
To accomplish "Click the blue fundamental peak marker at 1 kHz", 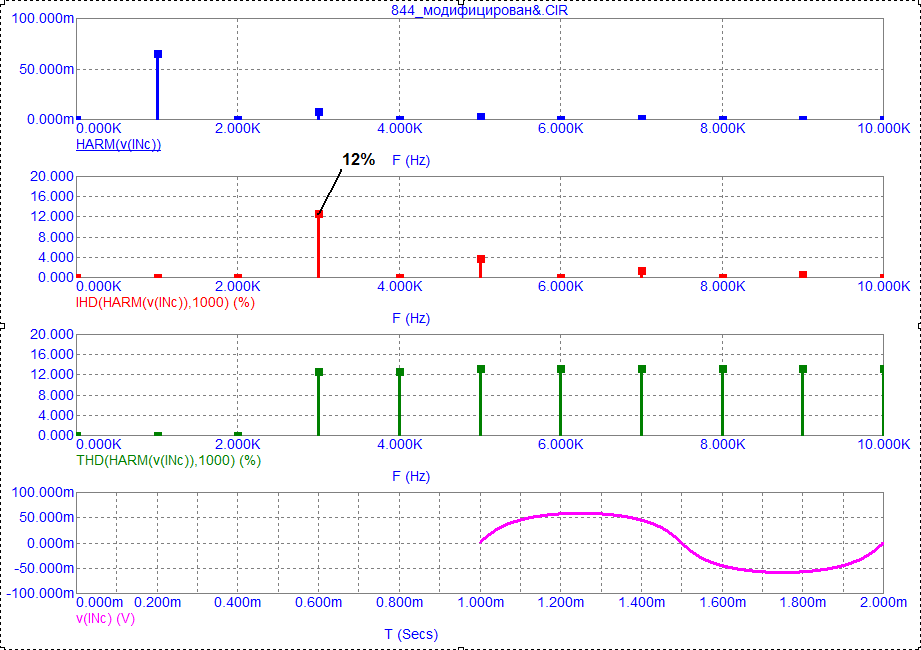I will (x=158, y=54).
